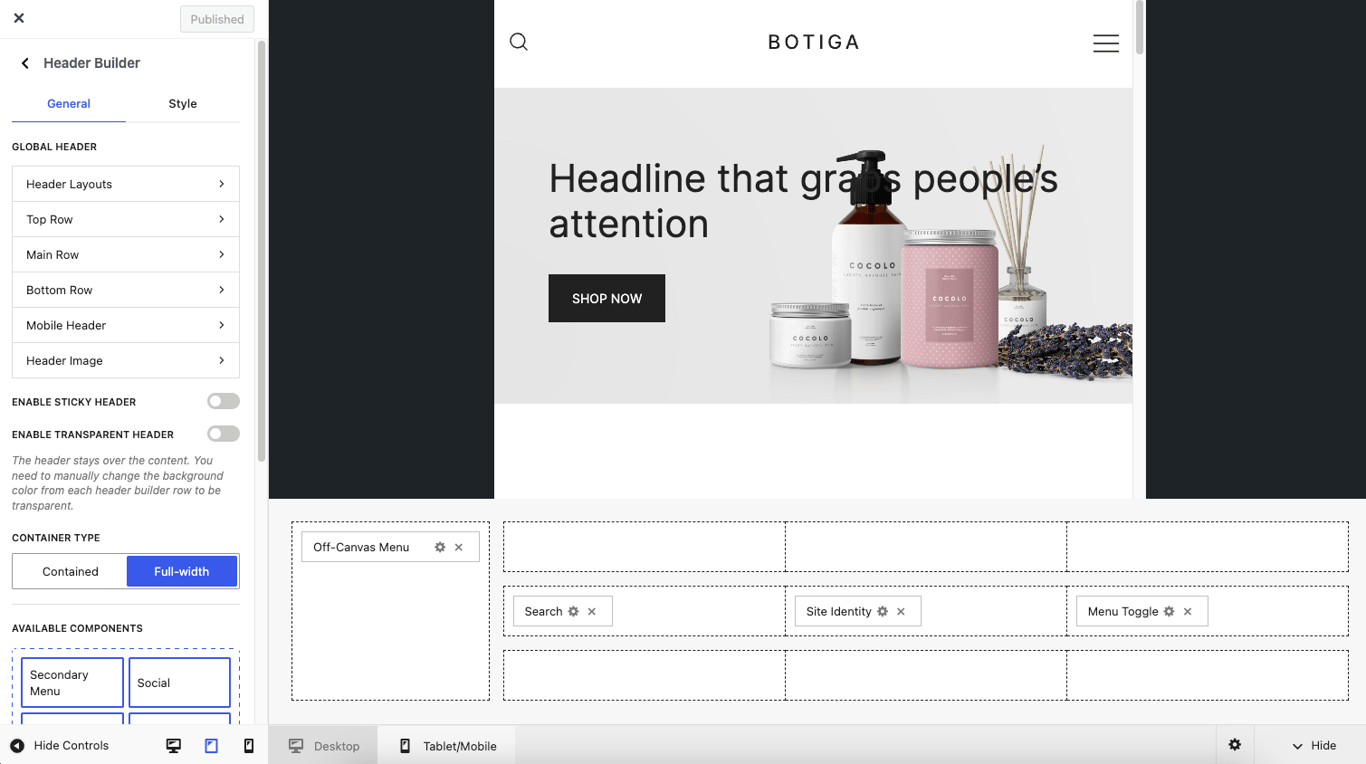The width and height of the screenshot is (1366, 764).
Task: Select the desktop preview icon
Action: pos(173,745)
